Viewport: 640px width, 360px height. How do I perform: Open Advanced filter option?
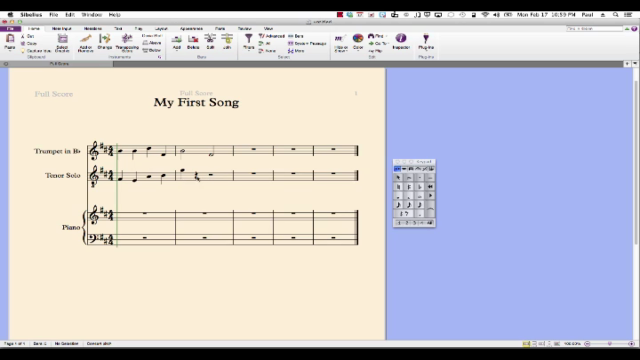pos(271,36)
